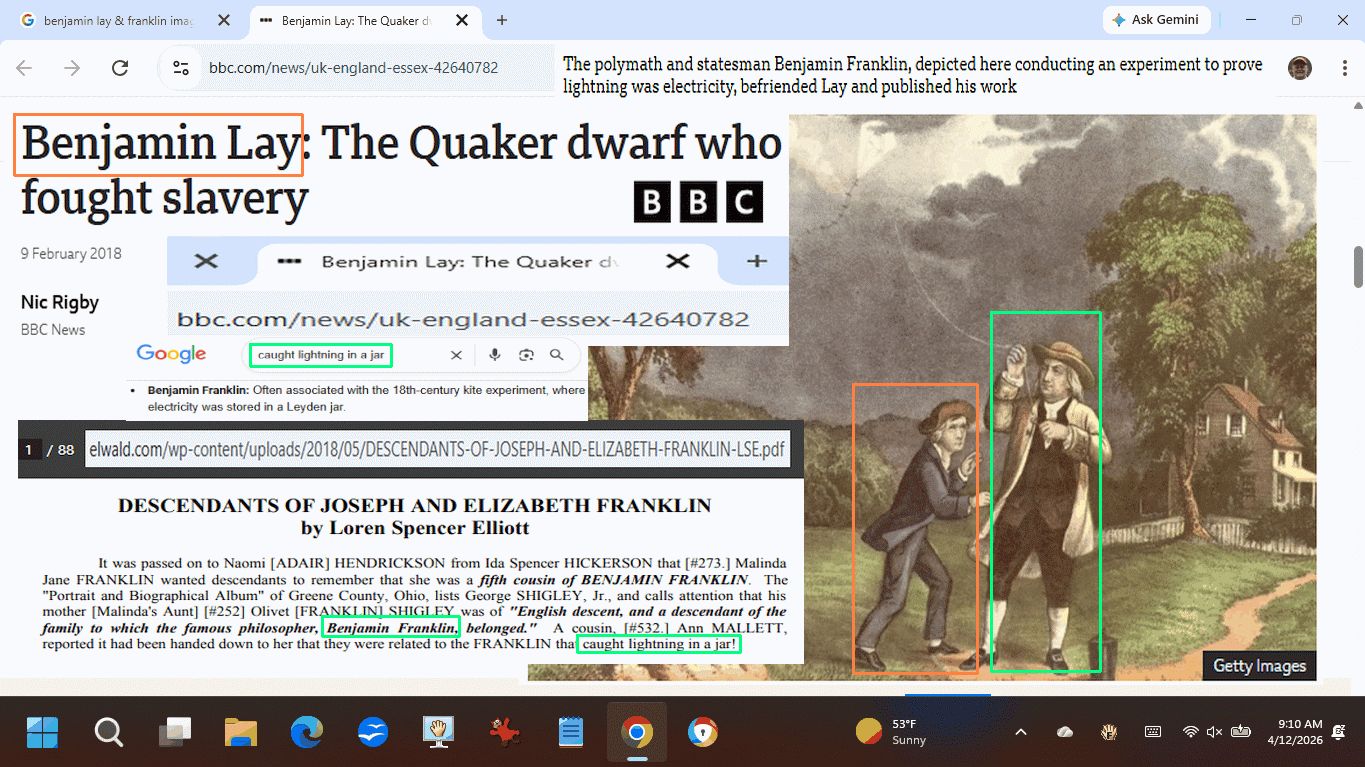The width and height of the screenshot is (1365, 767).
Task: Reload the BBC page
Action: [120, 68]
